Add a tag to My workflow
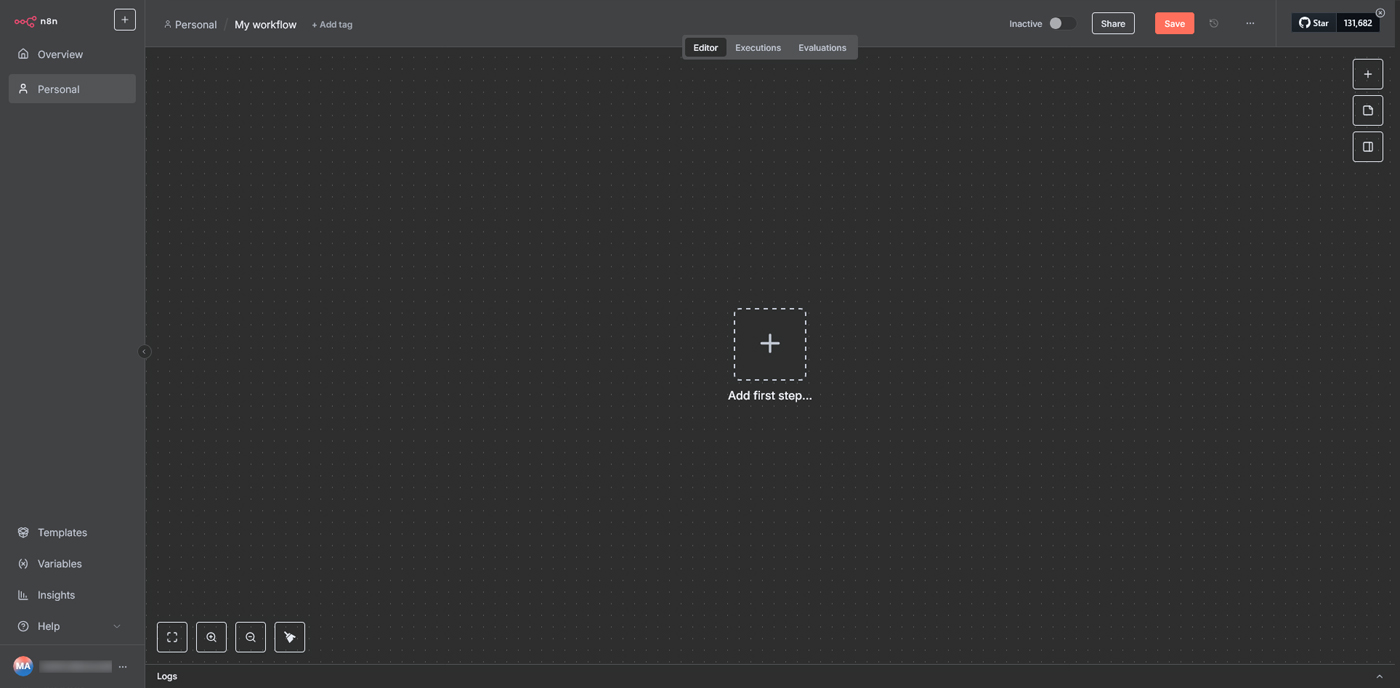Screen dimensions: 1400x688 (x=331, y=24)
